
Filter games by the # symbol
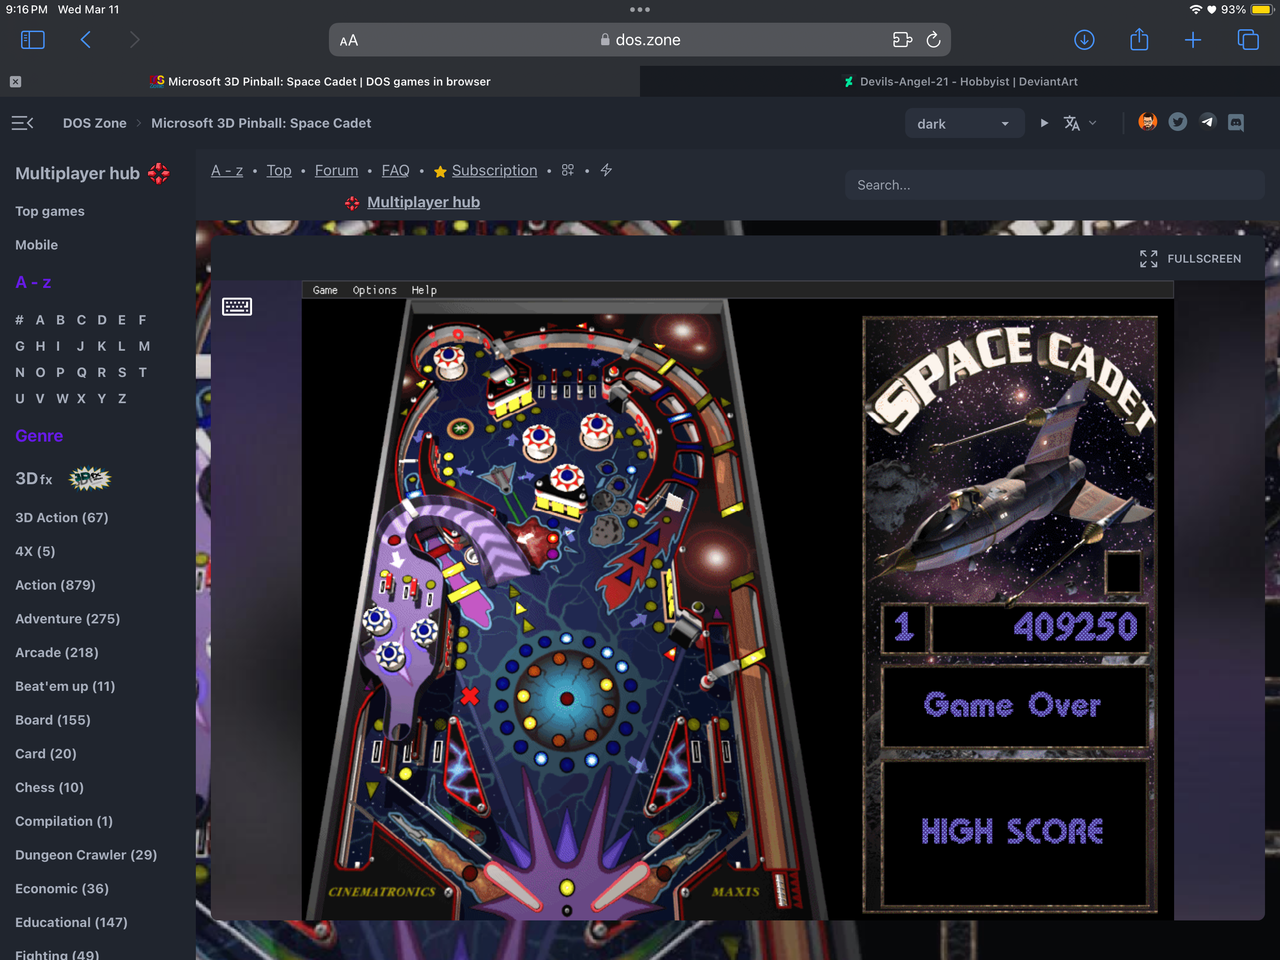(20, 320)
